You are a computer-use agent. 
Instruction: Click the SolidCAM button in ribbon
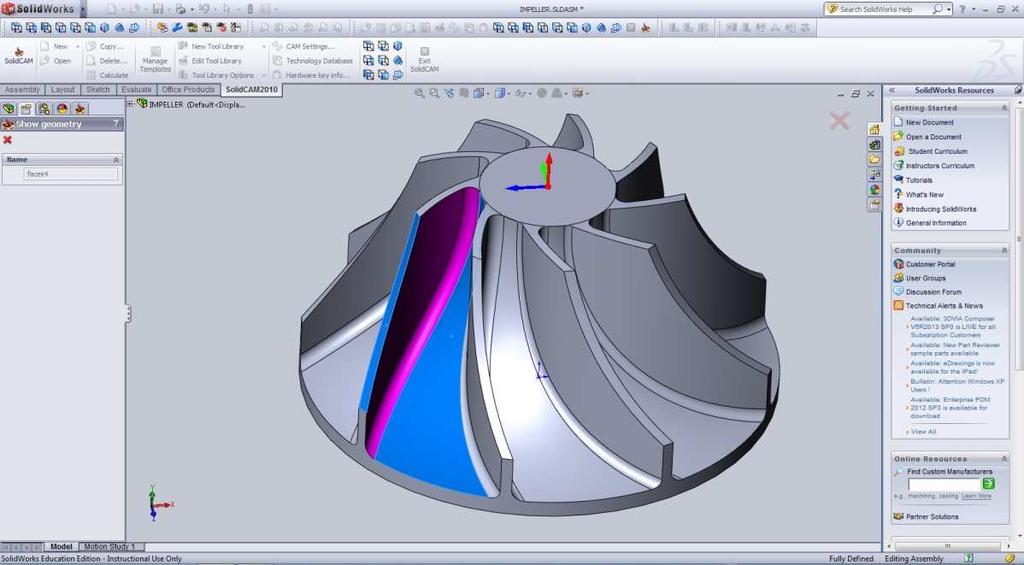18,56
